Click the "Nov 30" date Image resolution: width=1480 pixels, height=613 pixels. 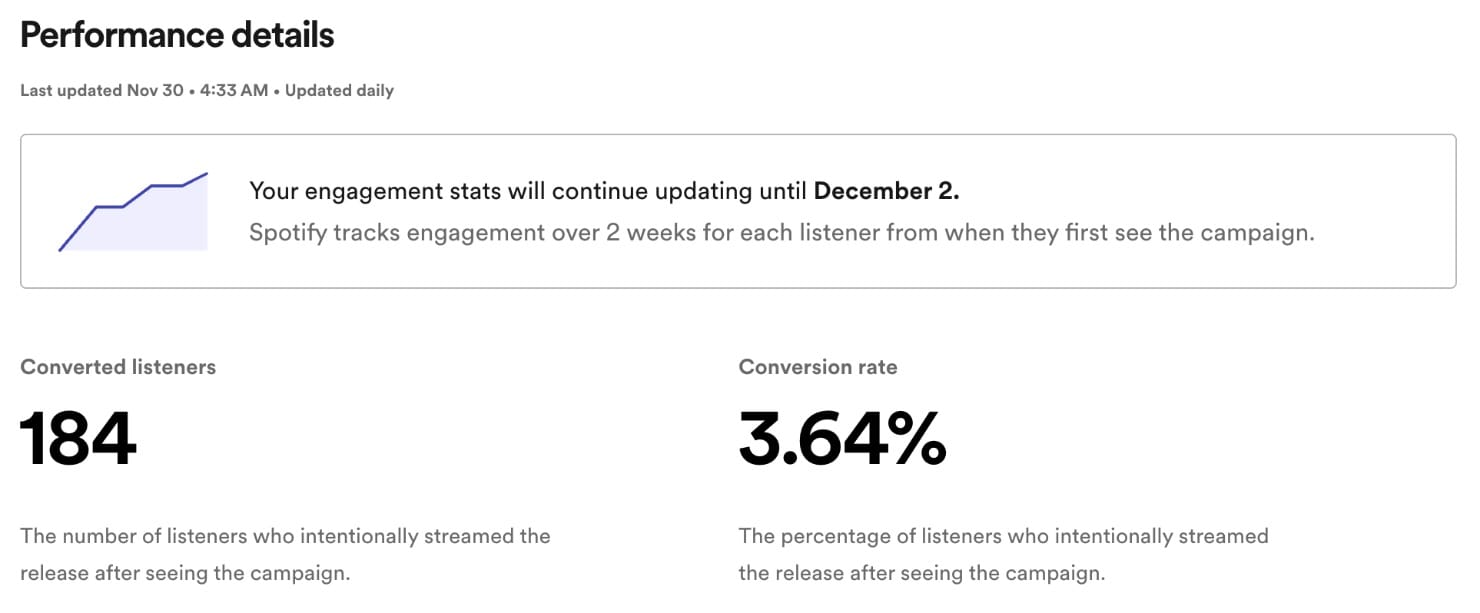pyautogui.click(x=155, y=91)
